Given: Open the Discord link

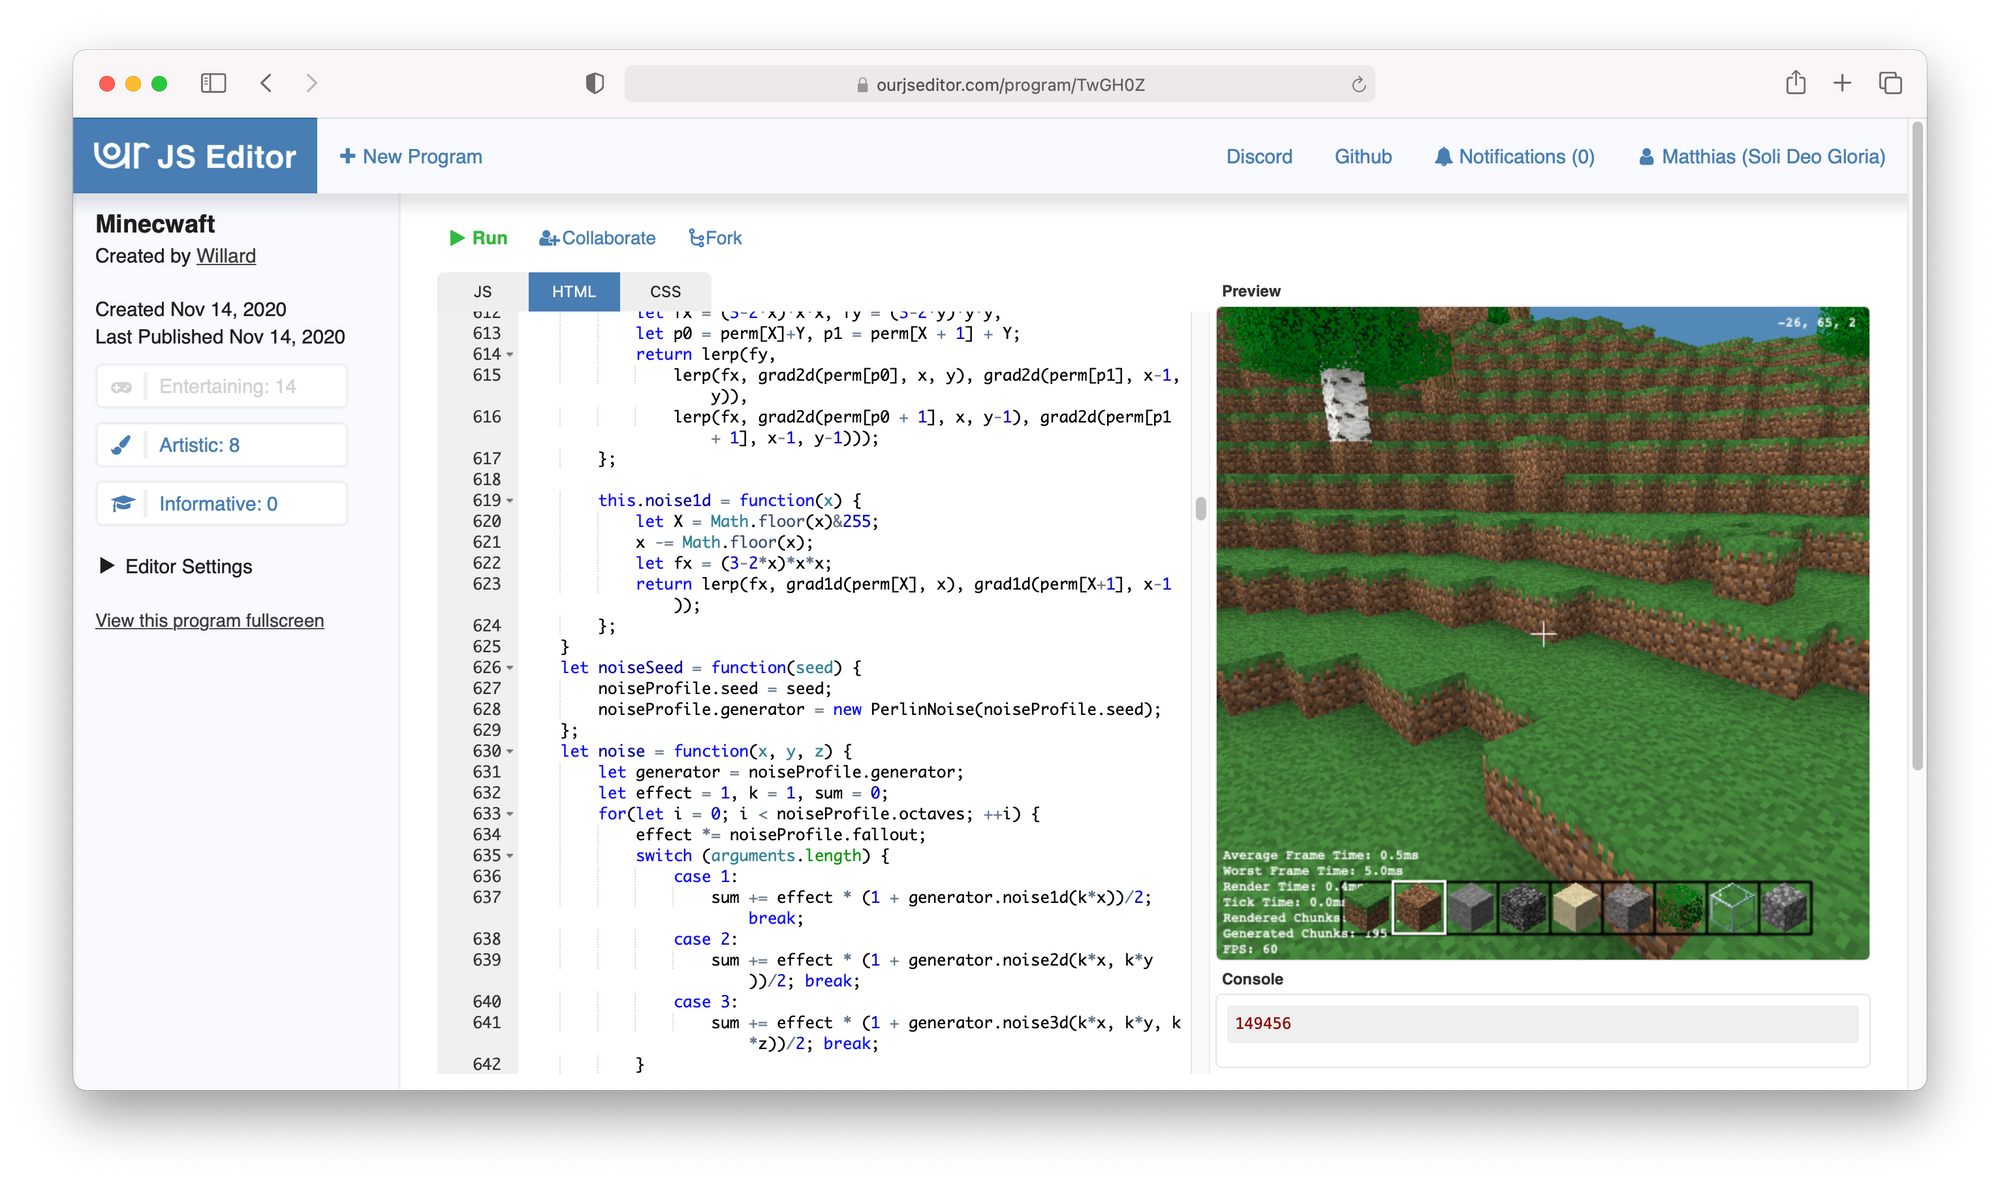Looking at the screenshot, I should point(1259,156).
